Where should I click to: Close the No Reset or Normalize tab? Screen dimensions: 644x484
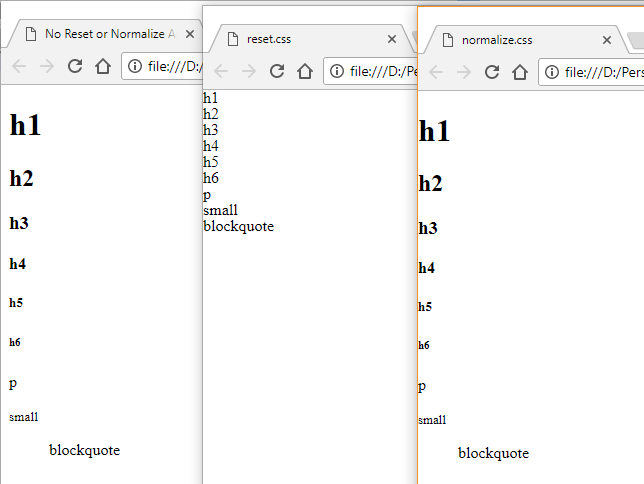coord(190,34)
